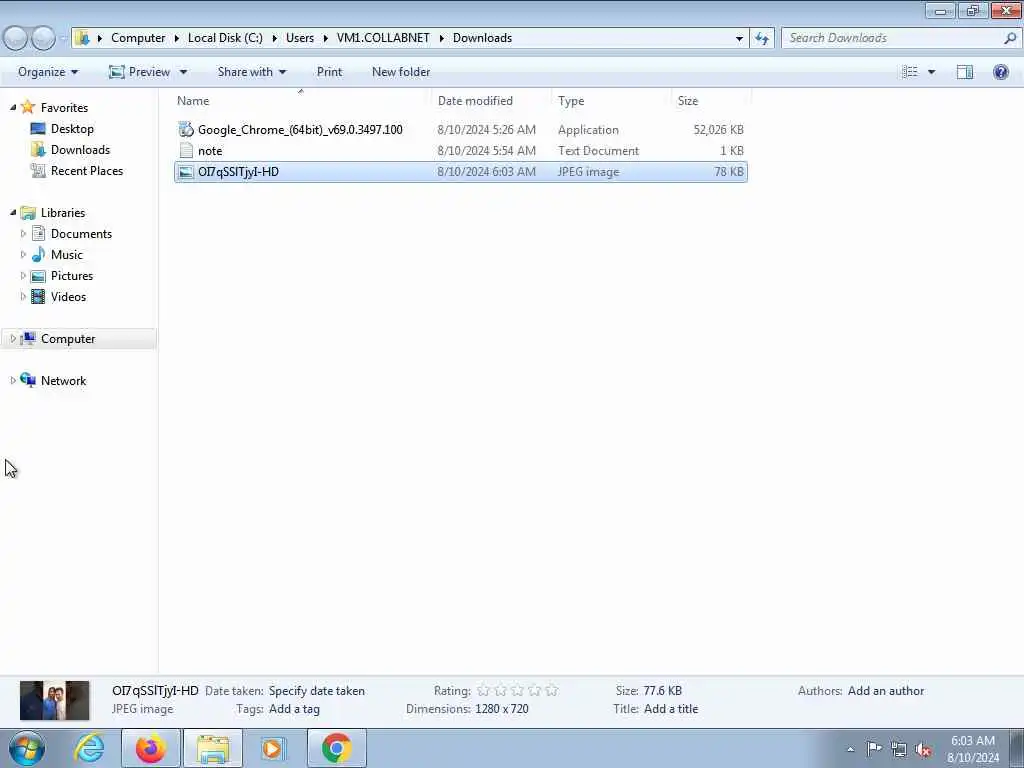This screenshot has width=1024, height=768.
Task: Click Add an author in details pane
Action: point(886,690)
